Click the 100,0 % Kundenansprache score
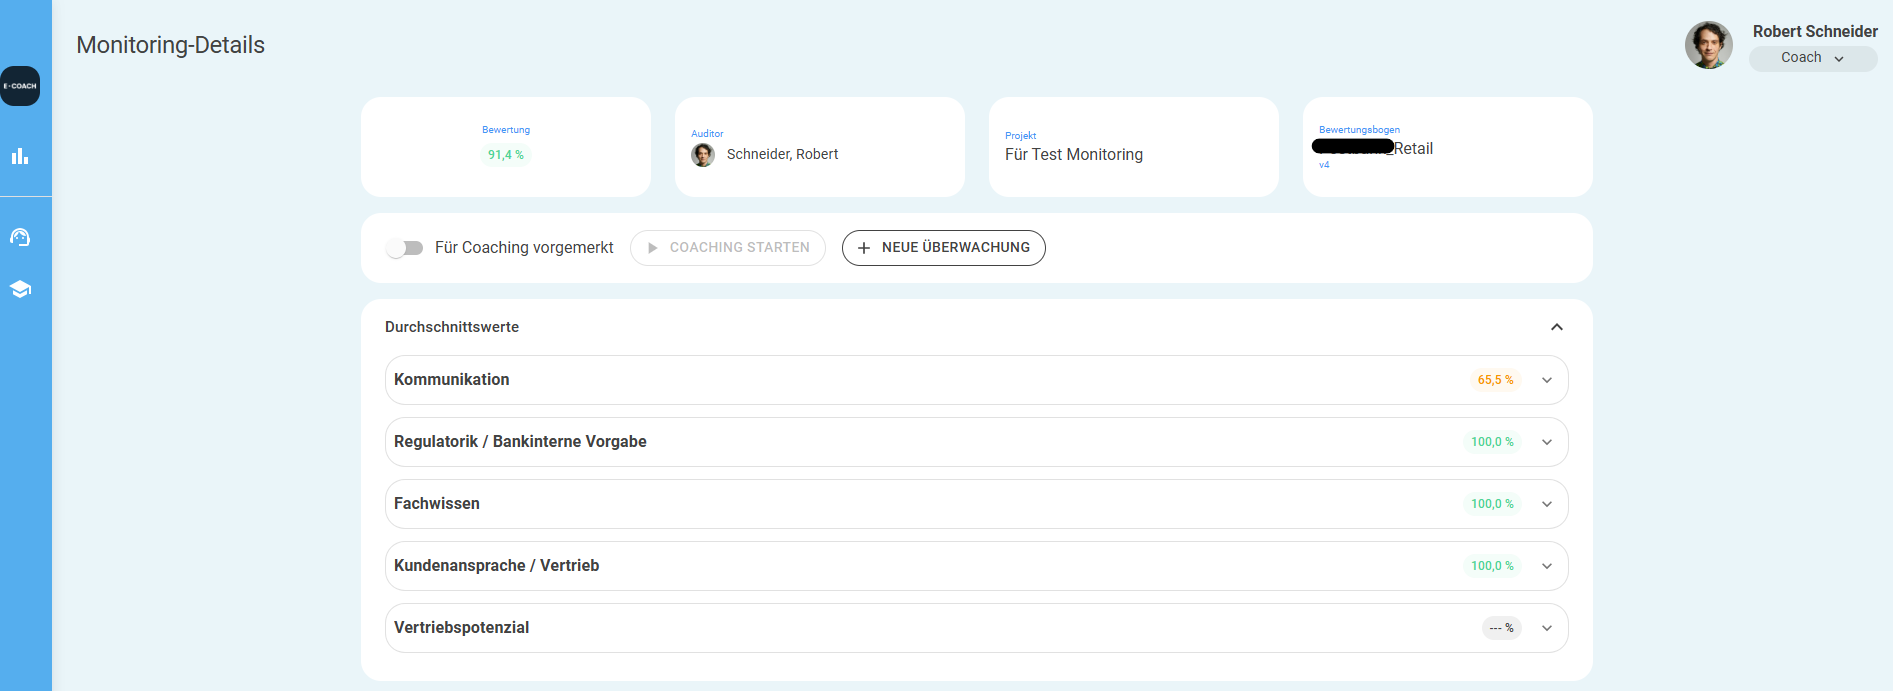 tap(1492, 566)
